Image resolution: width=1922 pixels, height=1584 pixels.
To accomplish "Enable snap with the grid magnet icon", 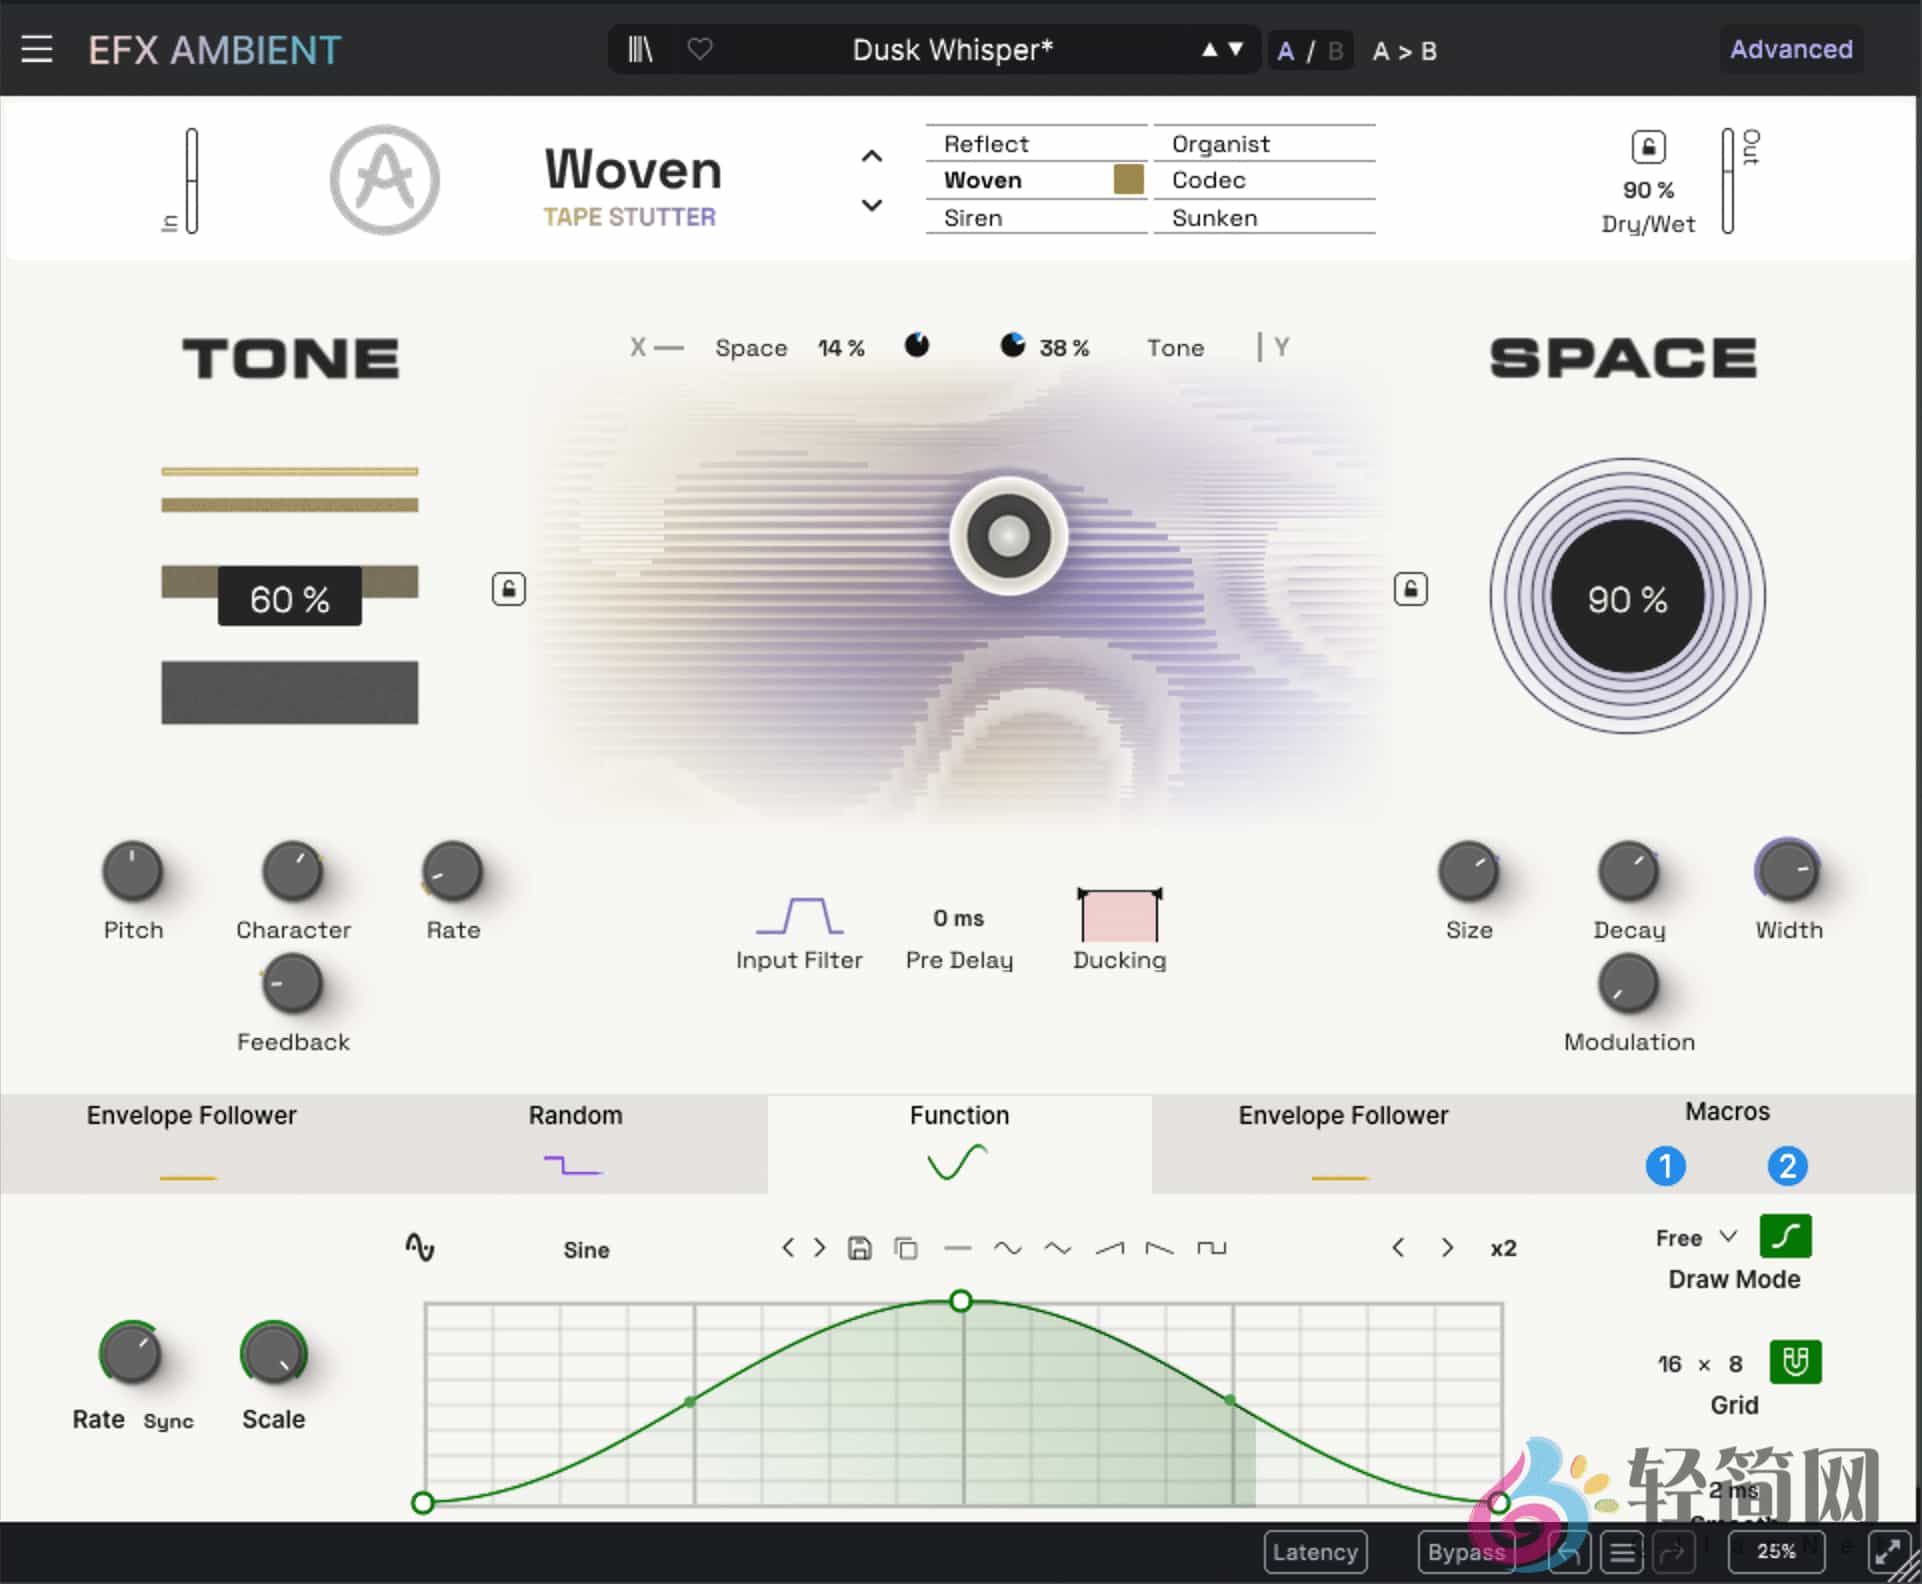I will (x=1795, y=1362).
